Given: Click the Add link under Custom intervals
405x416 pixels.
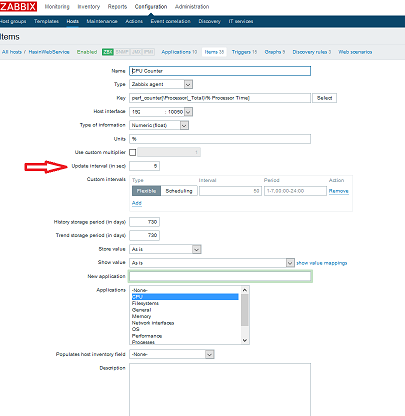Looking at the screenshot, I should [137, 203].
